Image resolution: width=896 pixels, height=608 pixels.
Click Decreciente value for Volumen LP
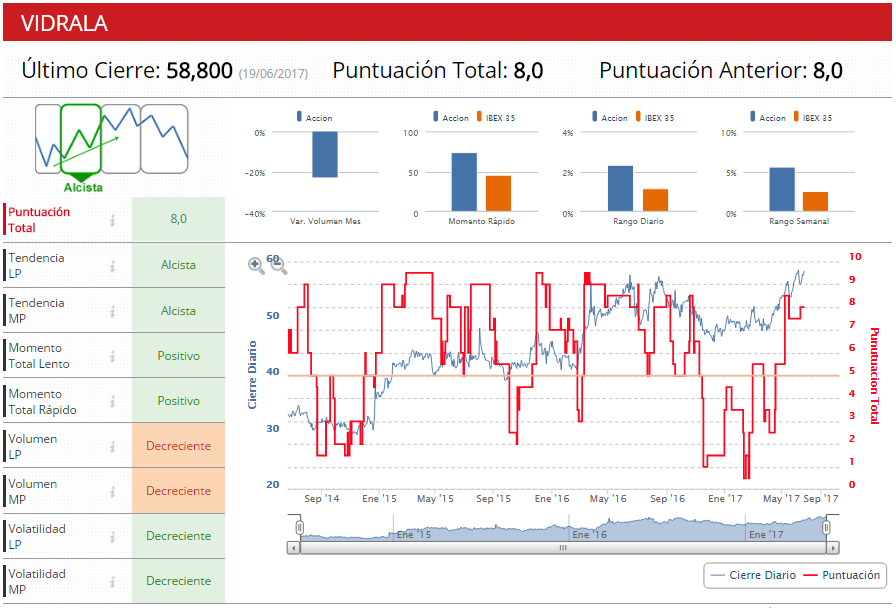pyautogui.click(x=178, y=446)
